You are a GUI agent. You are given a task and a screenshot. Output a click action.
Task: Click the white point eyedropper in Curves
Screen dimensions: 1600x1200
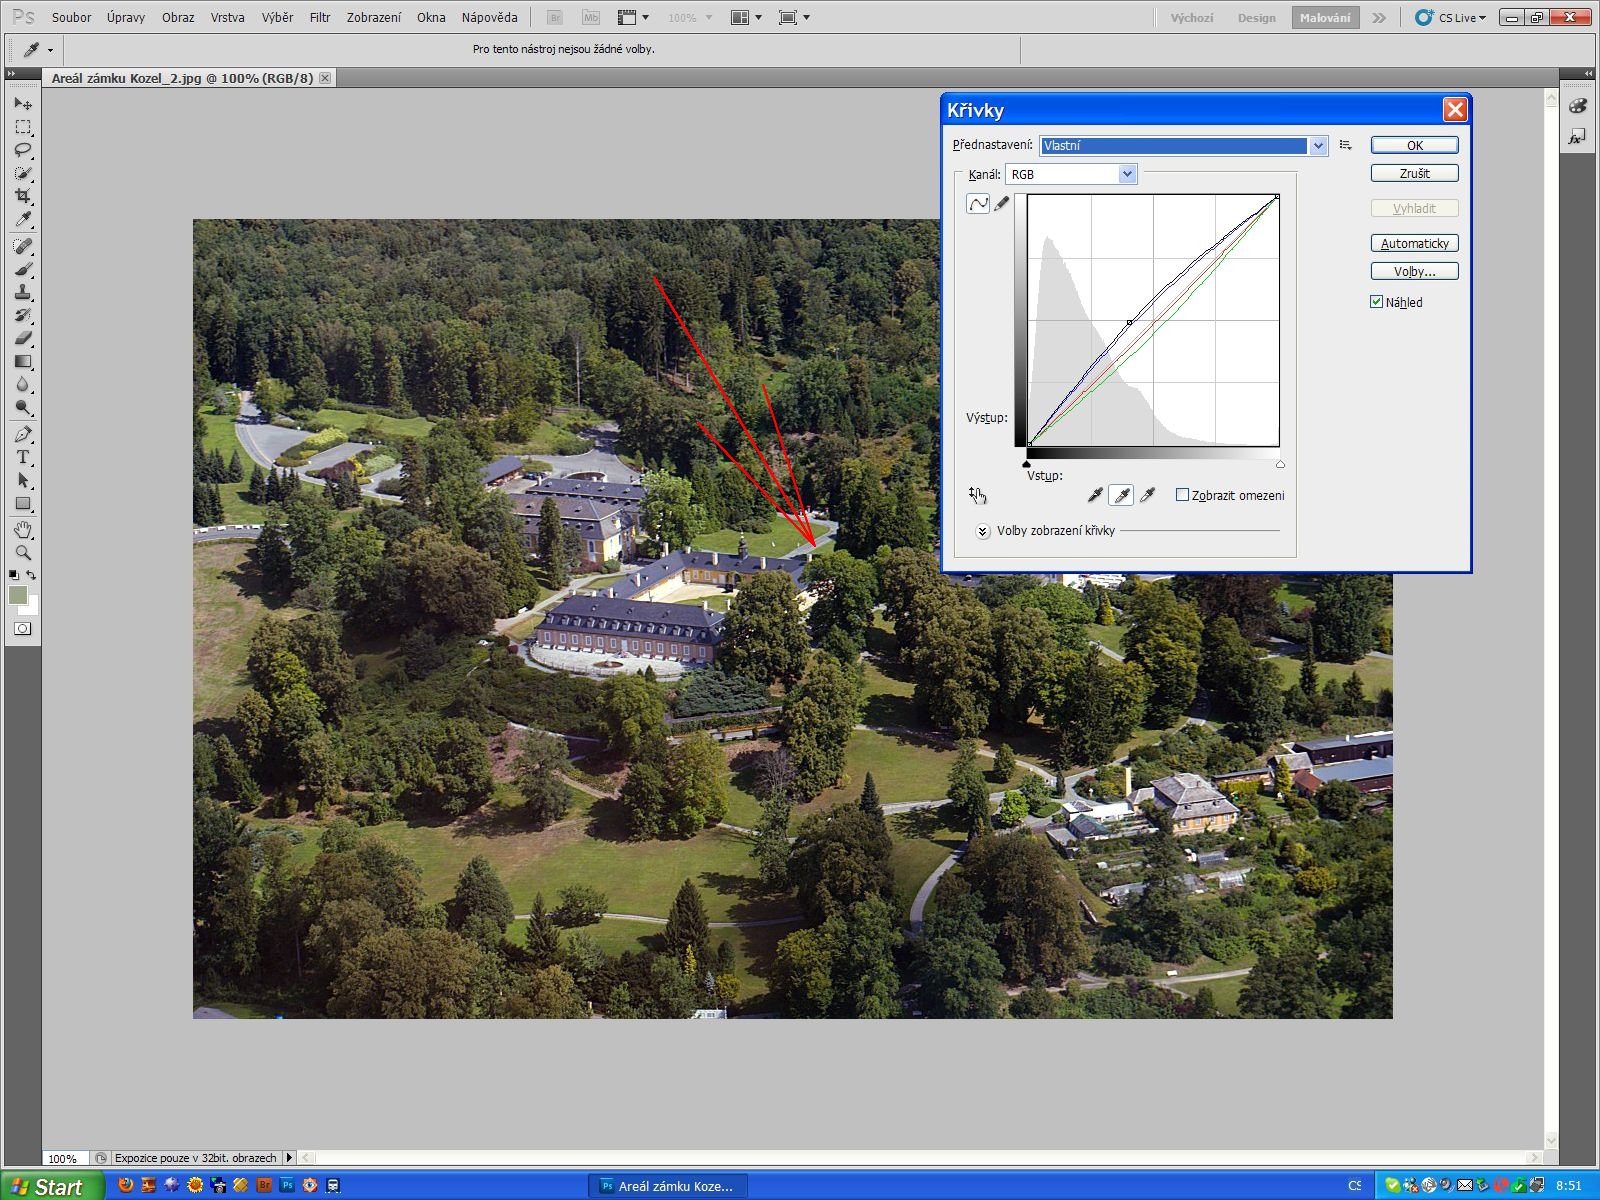coord(1148,495)
